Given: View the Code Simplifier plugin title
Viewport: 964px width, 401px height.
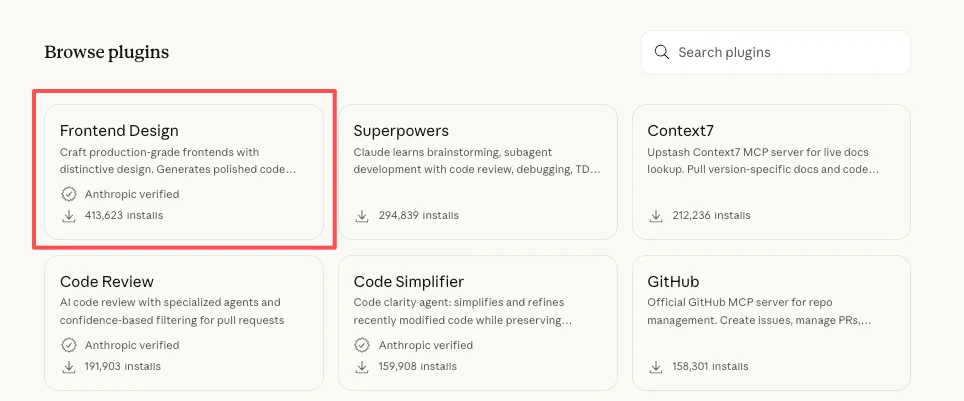Looking at the screenshot, I should pyautogui.click(x=408, y=282).
